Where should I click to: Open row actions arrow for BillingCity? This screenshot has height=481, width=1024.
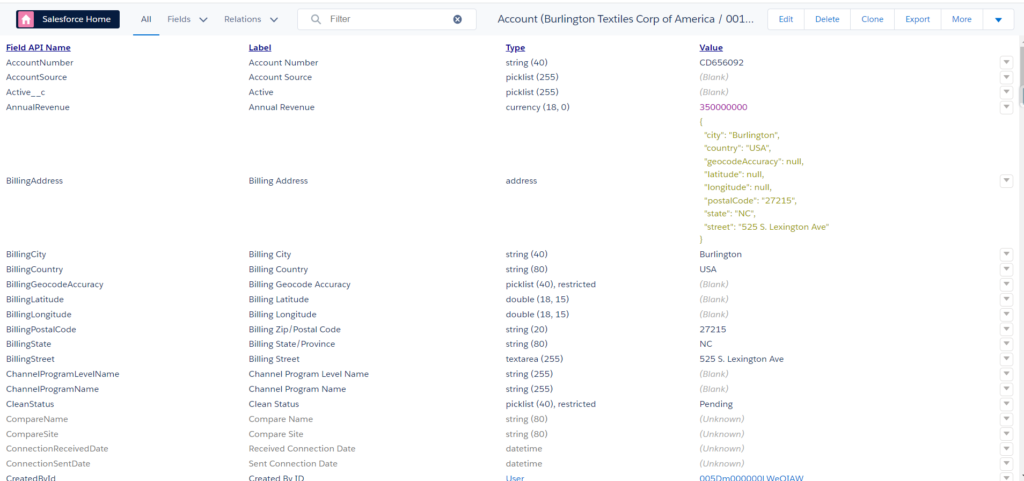(x=1006, y=255)
